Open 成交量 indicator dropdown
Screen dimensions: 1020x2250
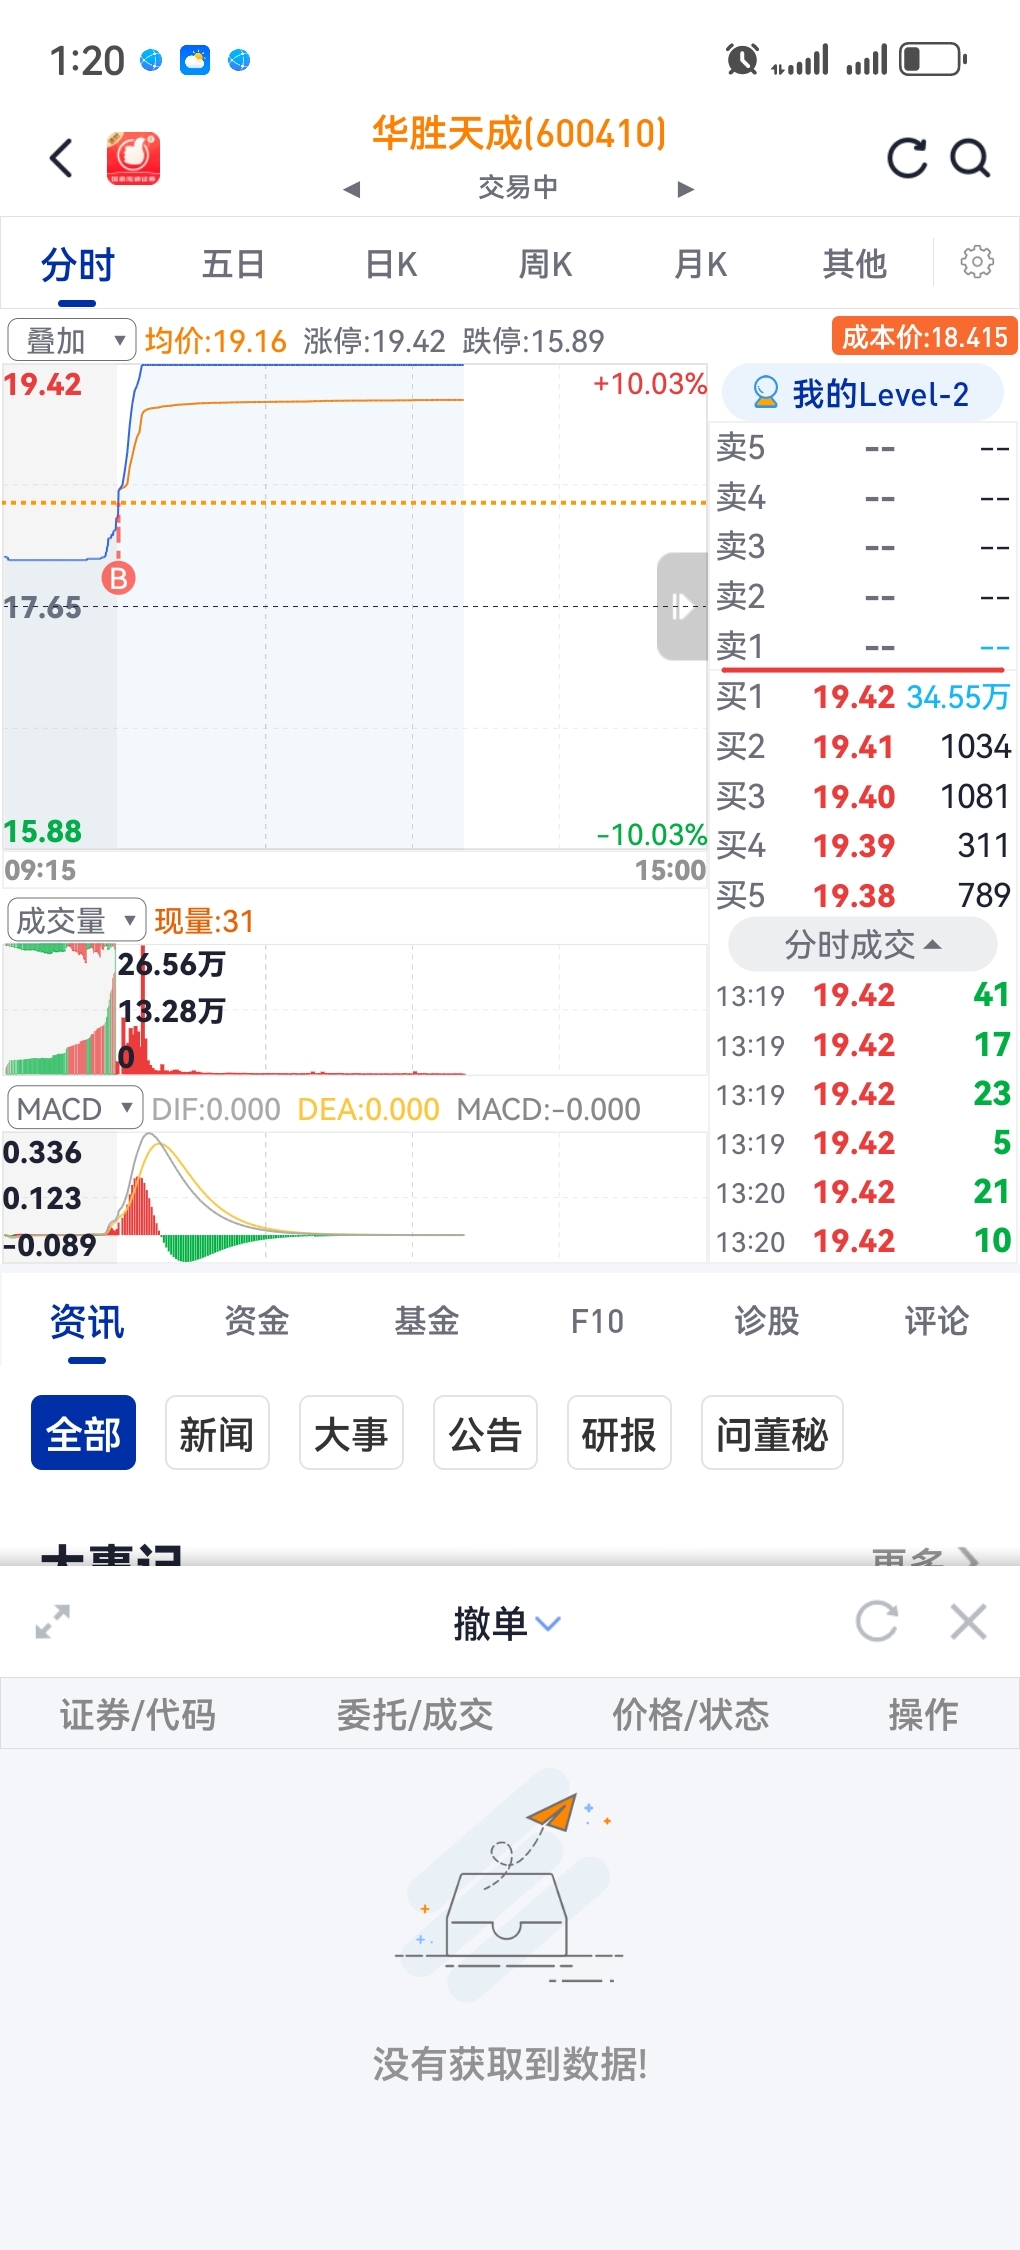coord(76,920)
